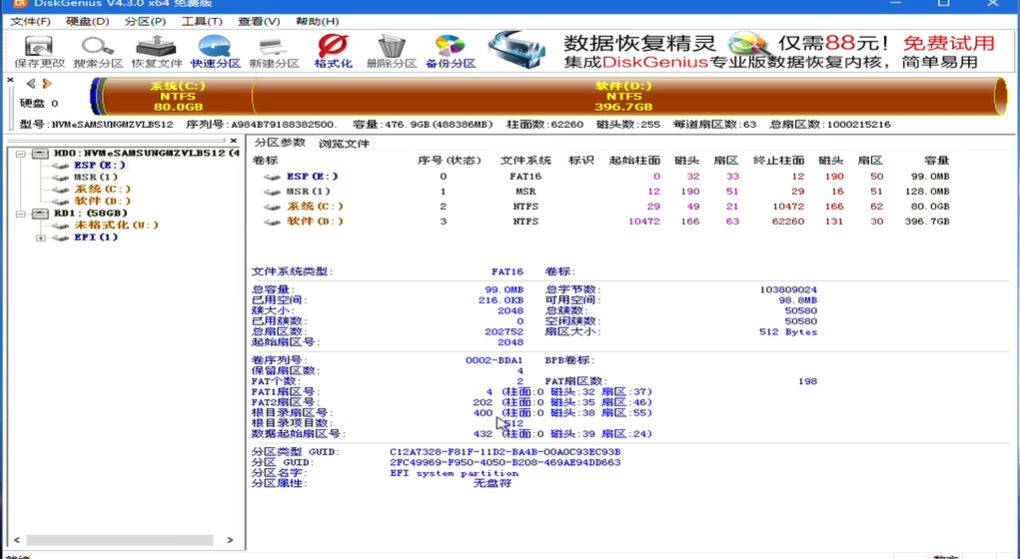Click the 80.0GB capacity cell
The image size is (1020, 559).
(930, 206)
